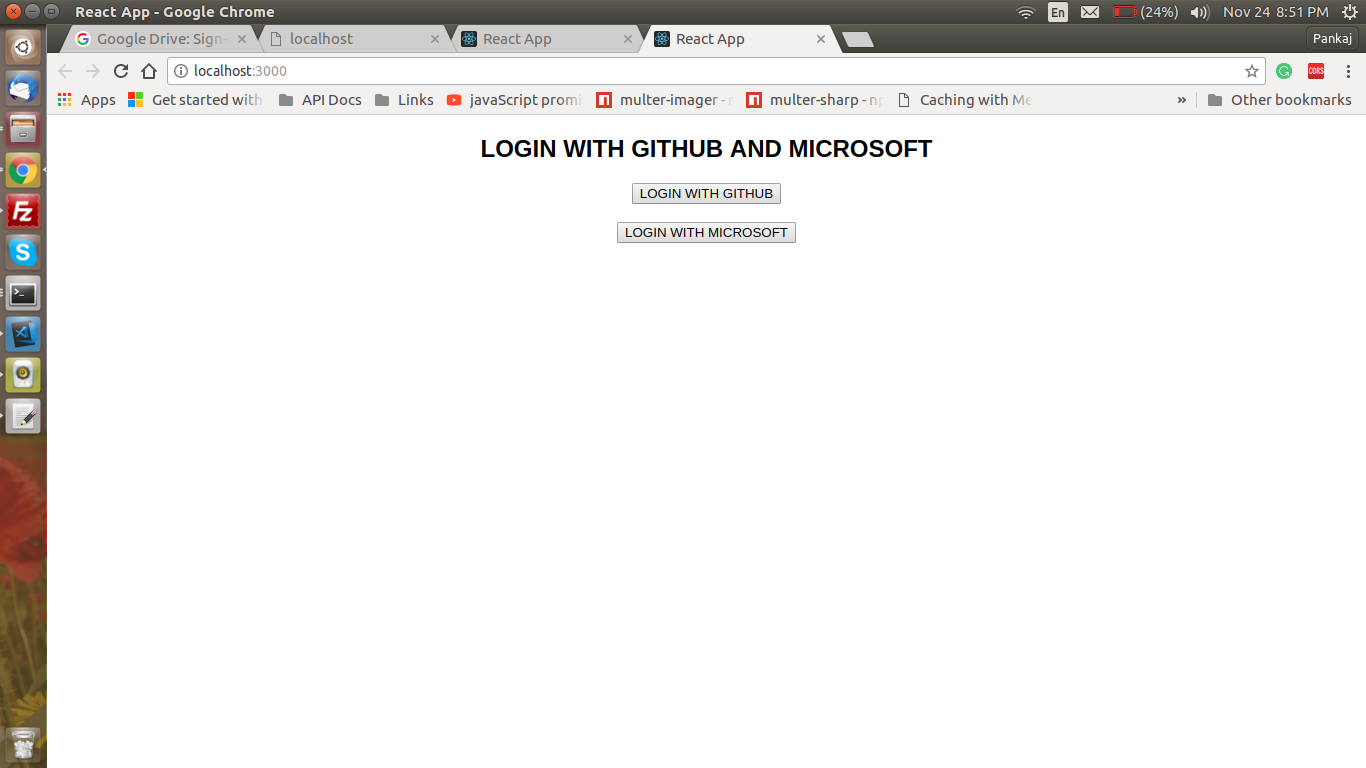
Task: Open the Terminal from the dock
Action: pos(23,293)
